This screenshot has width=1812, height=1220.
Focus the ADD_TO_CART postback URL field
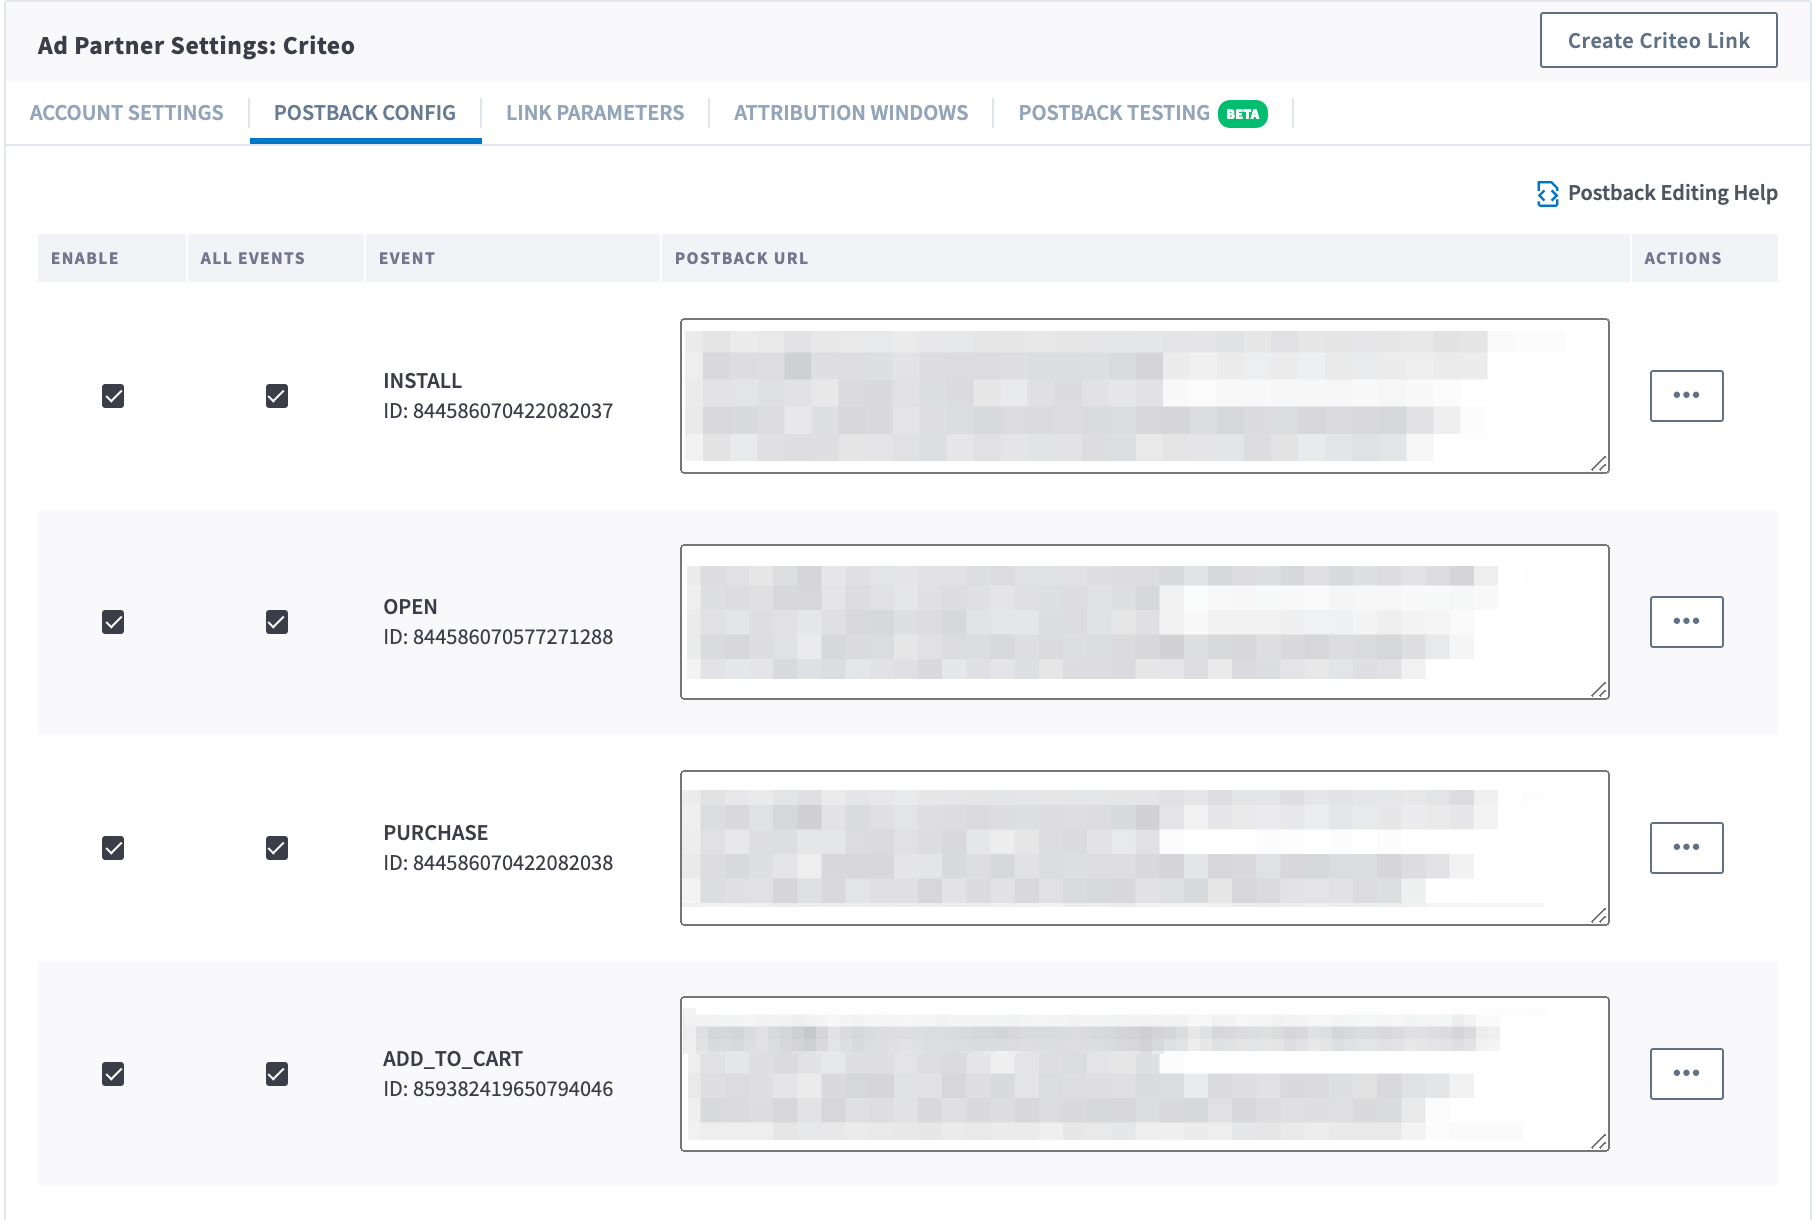1144,1074
